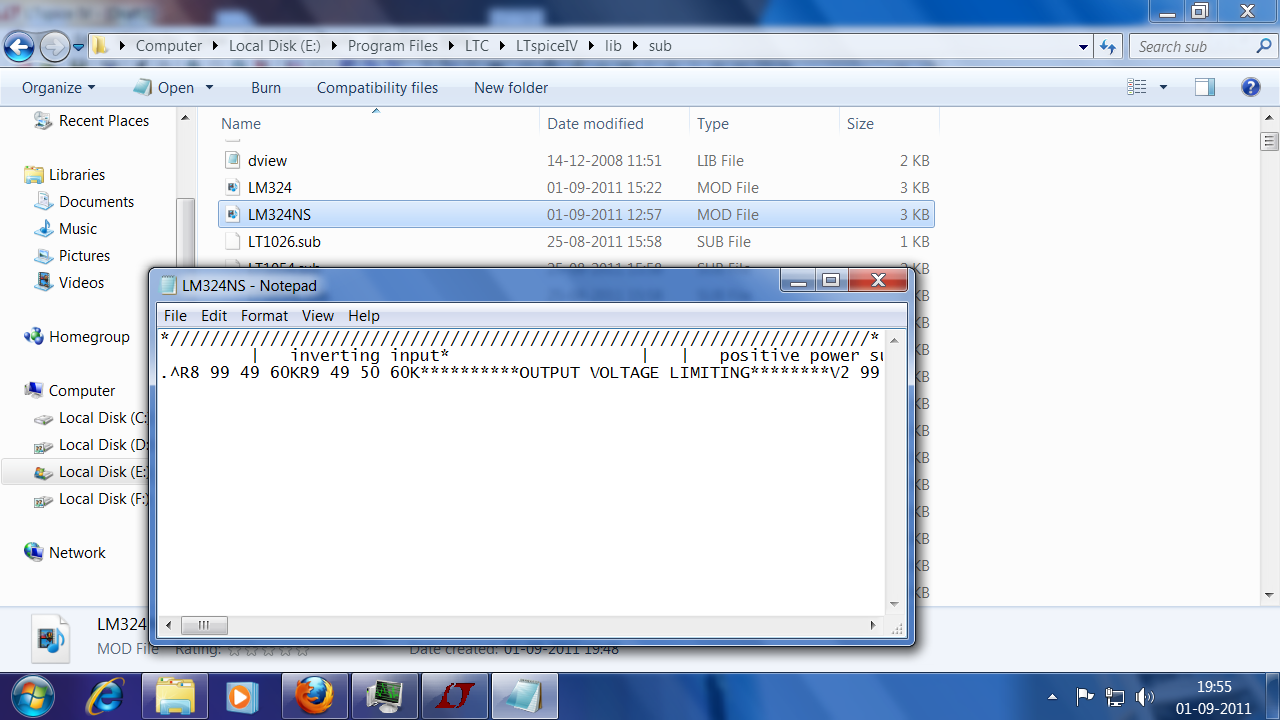Sort files by Name column header

tap(241, 124)
